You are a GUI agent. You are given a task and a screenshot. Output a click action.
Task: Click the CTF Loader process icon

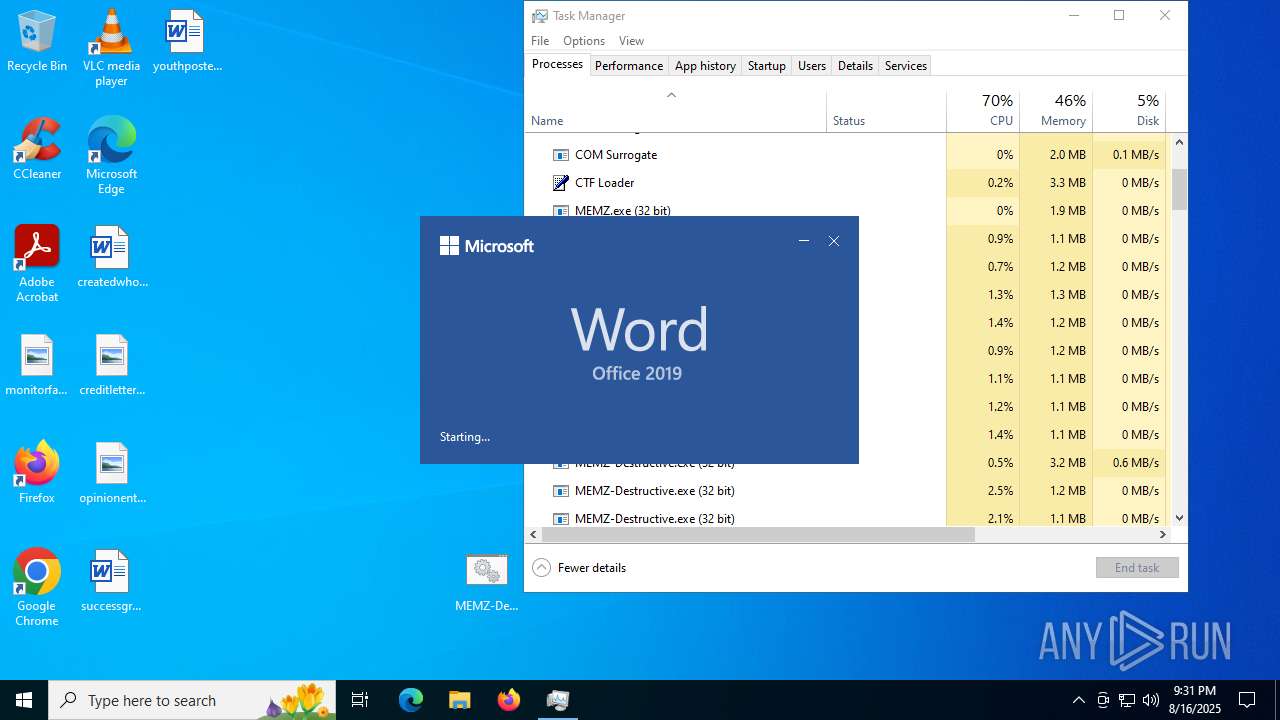(561, 183)
